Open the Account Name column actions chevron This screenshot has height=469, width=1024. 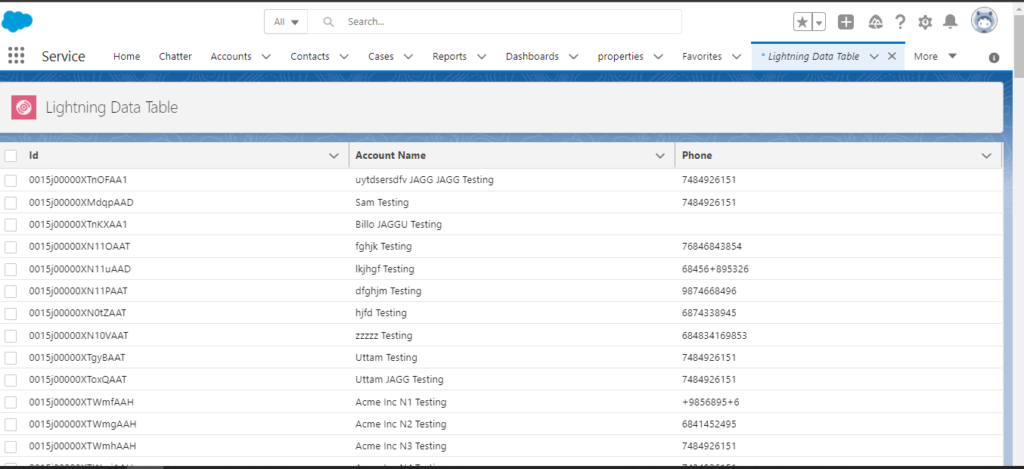[660, 155]
